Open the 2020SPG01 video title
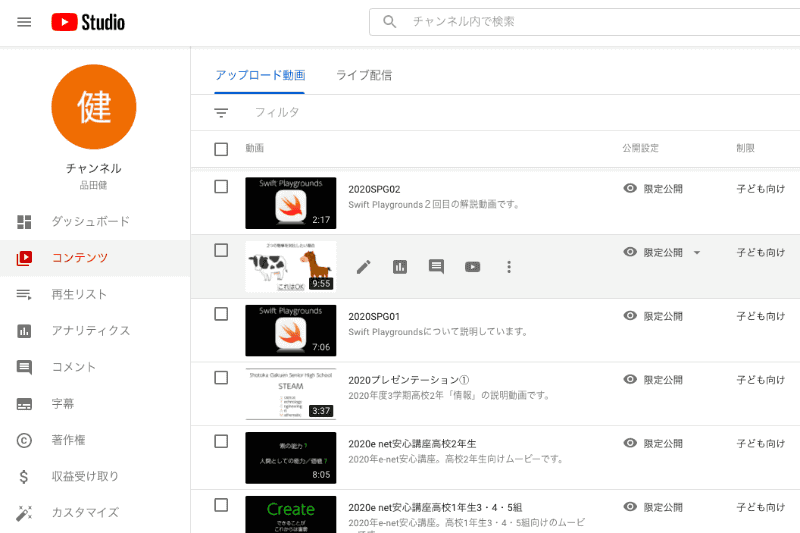 pyautogui.click(x=374, y=317)
